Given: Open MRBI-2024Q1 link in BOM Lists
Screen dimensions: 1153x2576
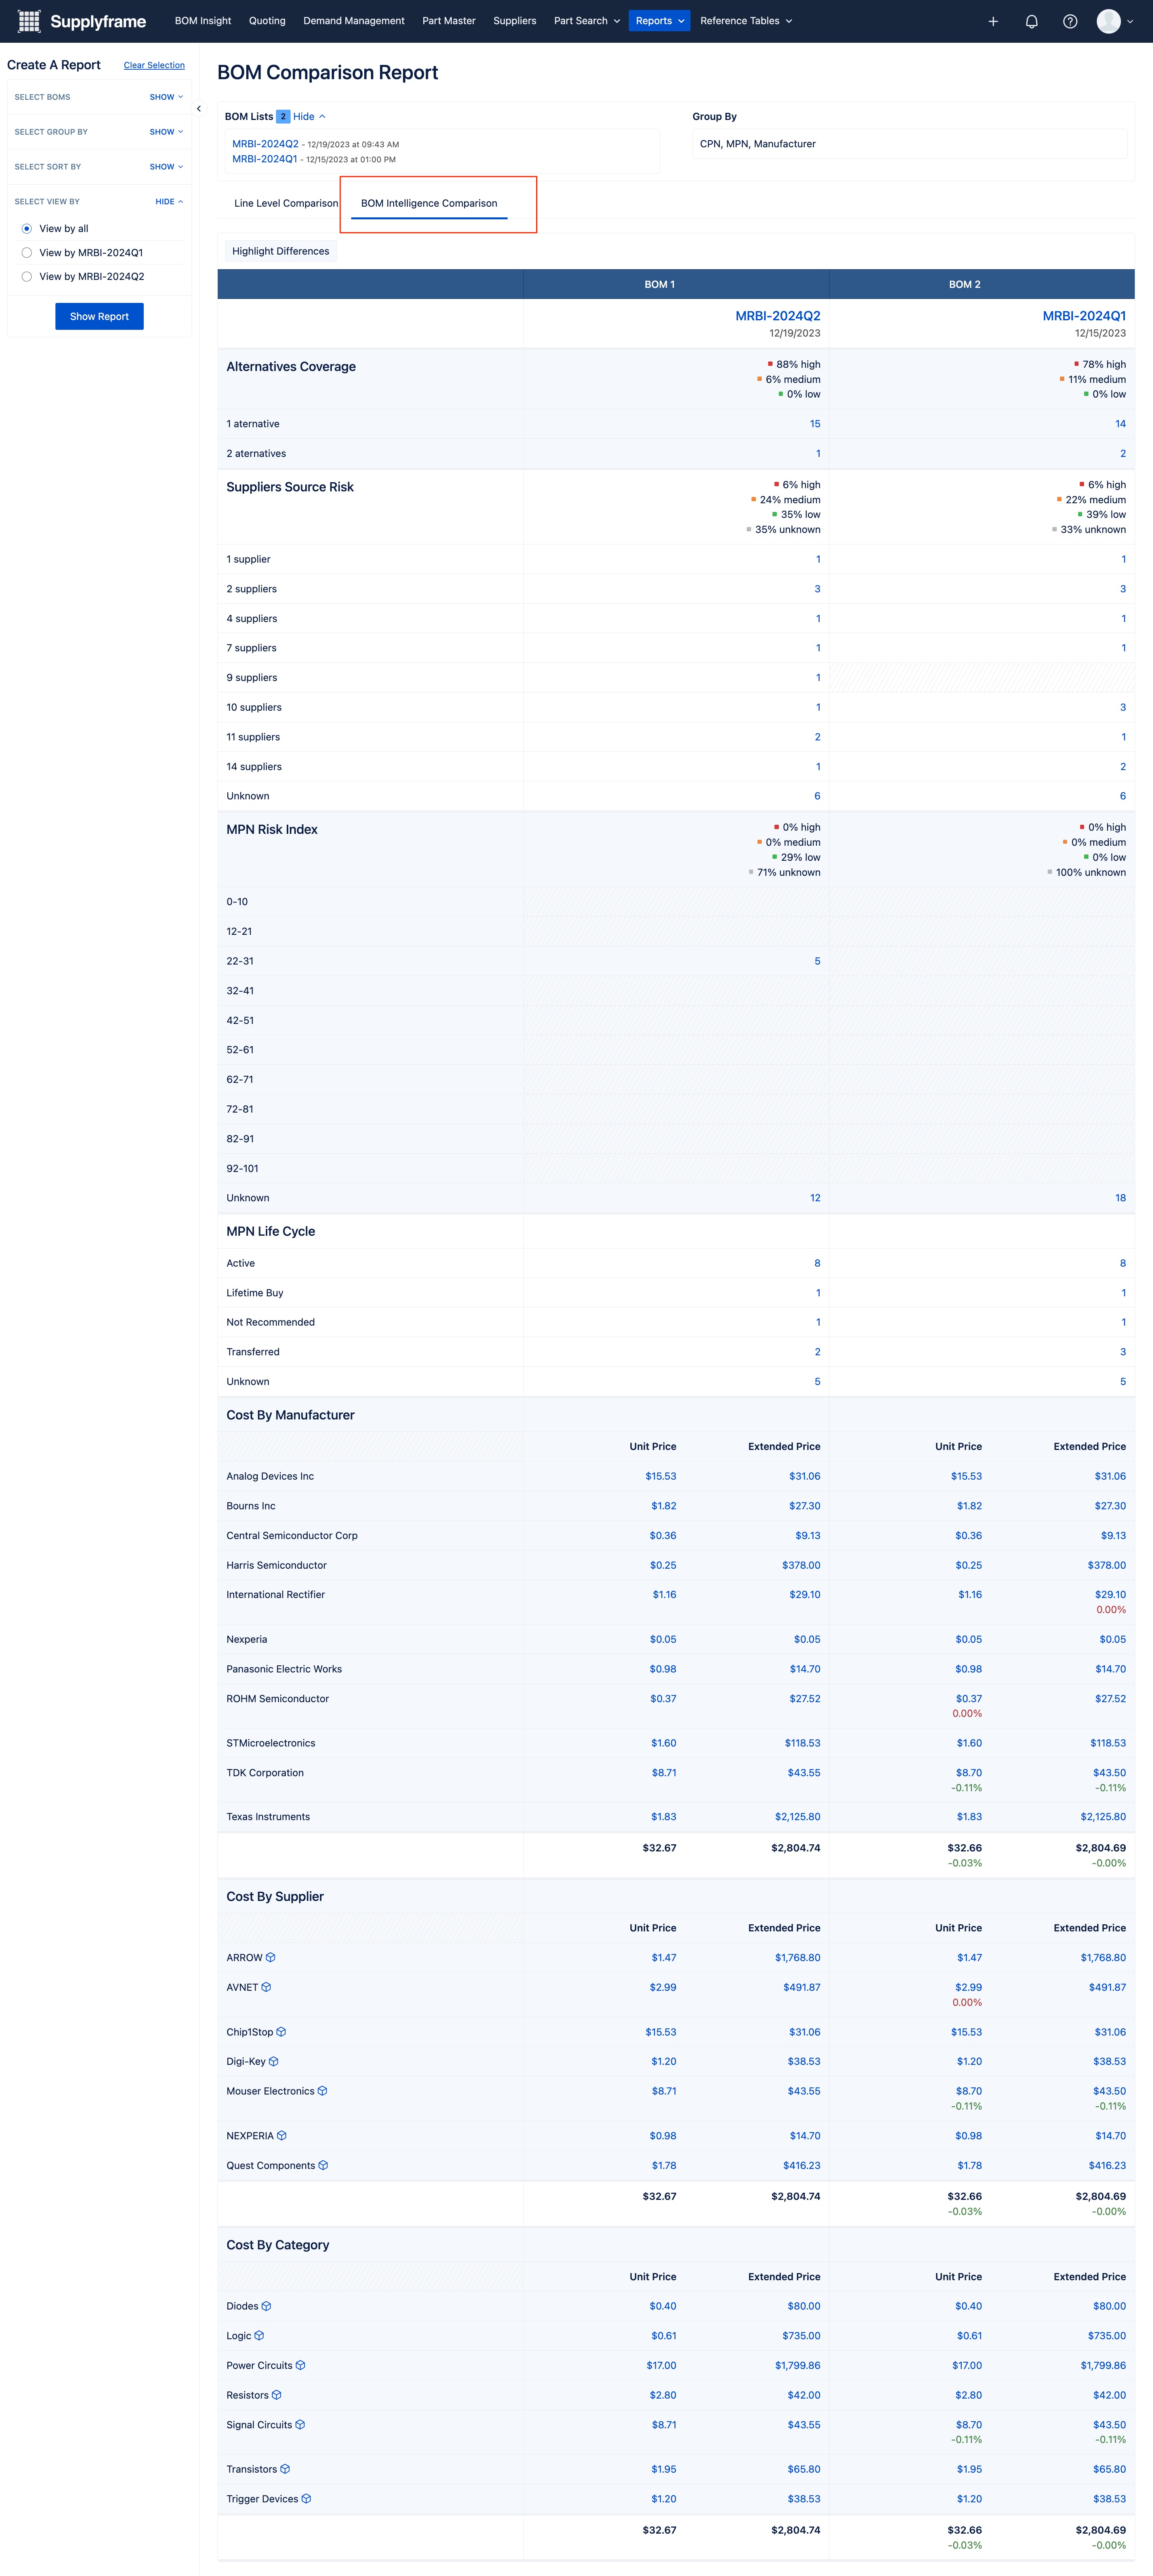Looking at the screenshot, I should [x=264, y=159].
